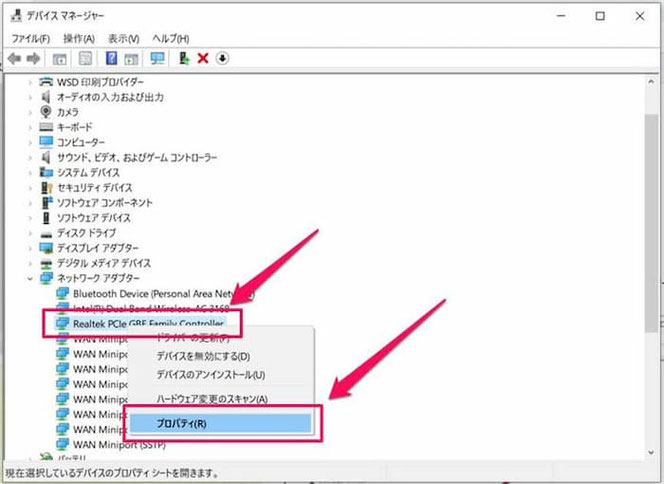664x484 pixels.
Task: Click the scrollbar up arrow
Action: (650, 82)
